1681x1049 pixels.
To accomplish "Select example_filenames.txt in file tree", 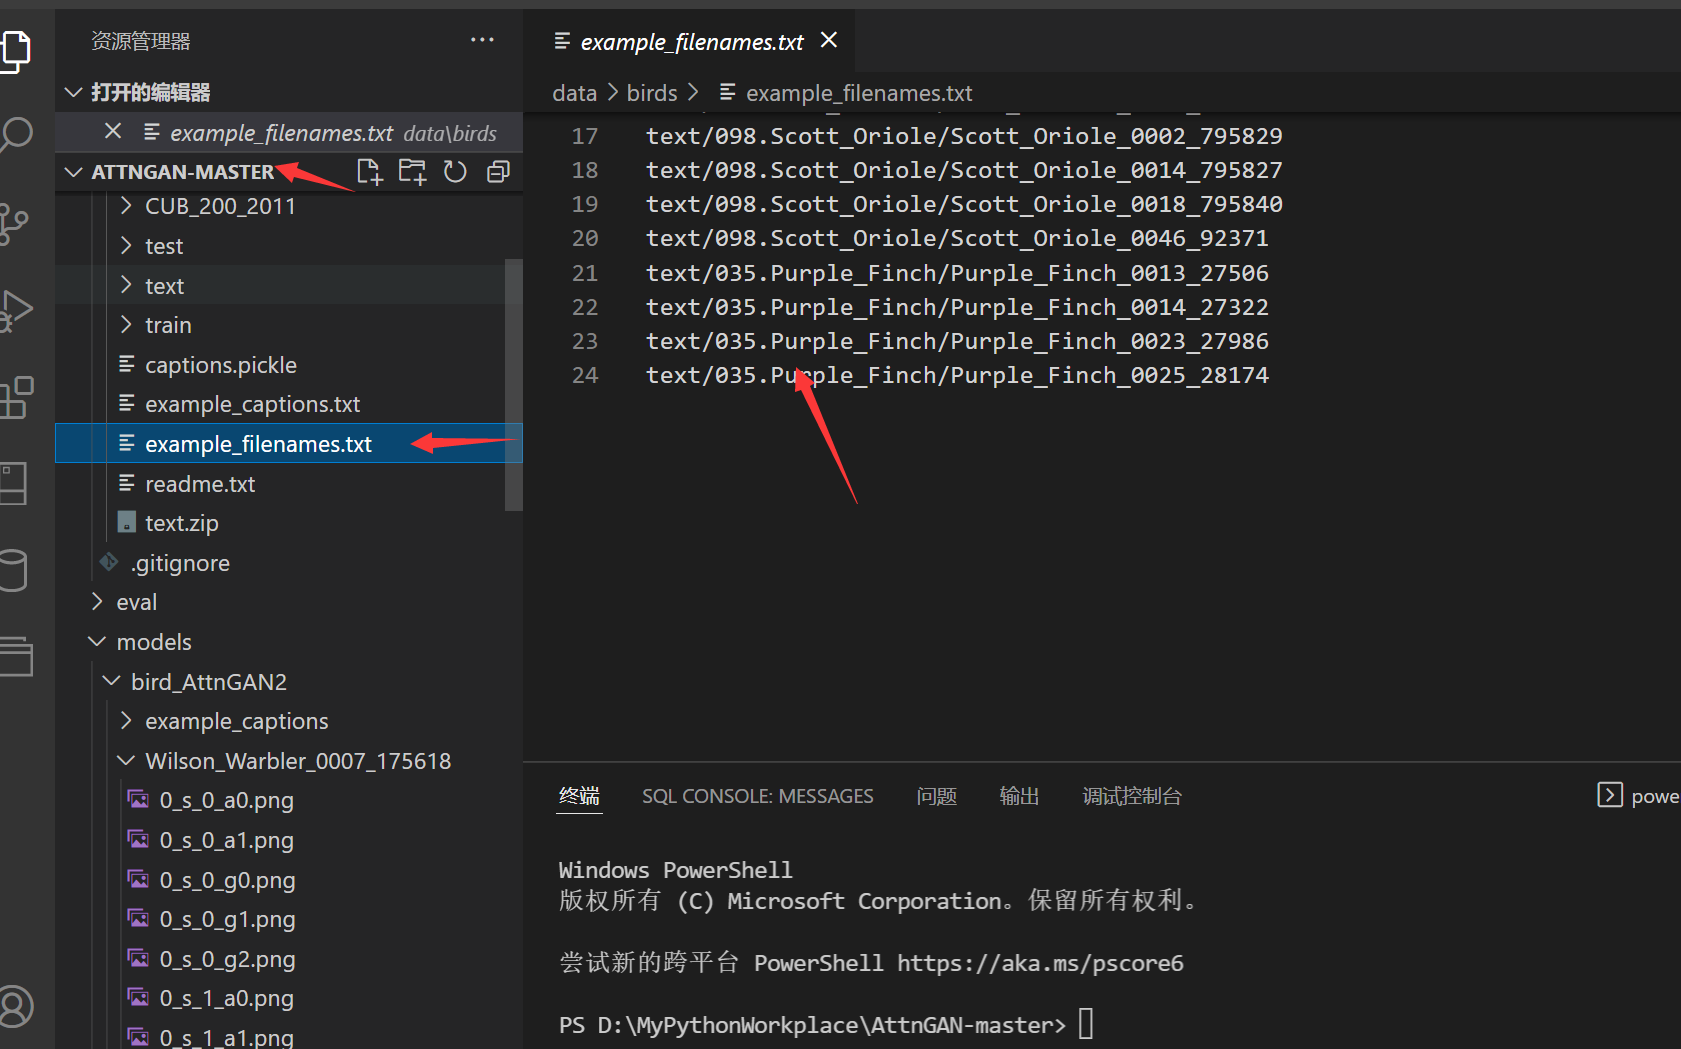I will [288, 444].
